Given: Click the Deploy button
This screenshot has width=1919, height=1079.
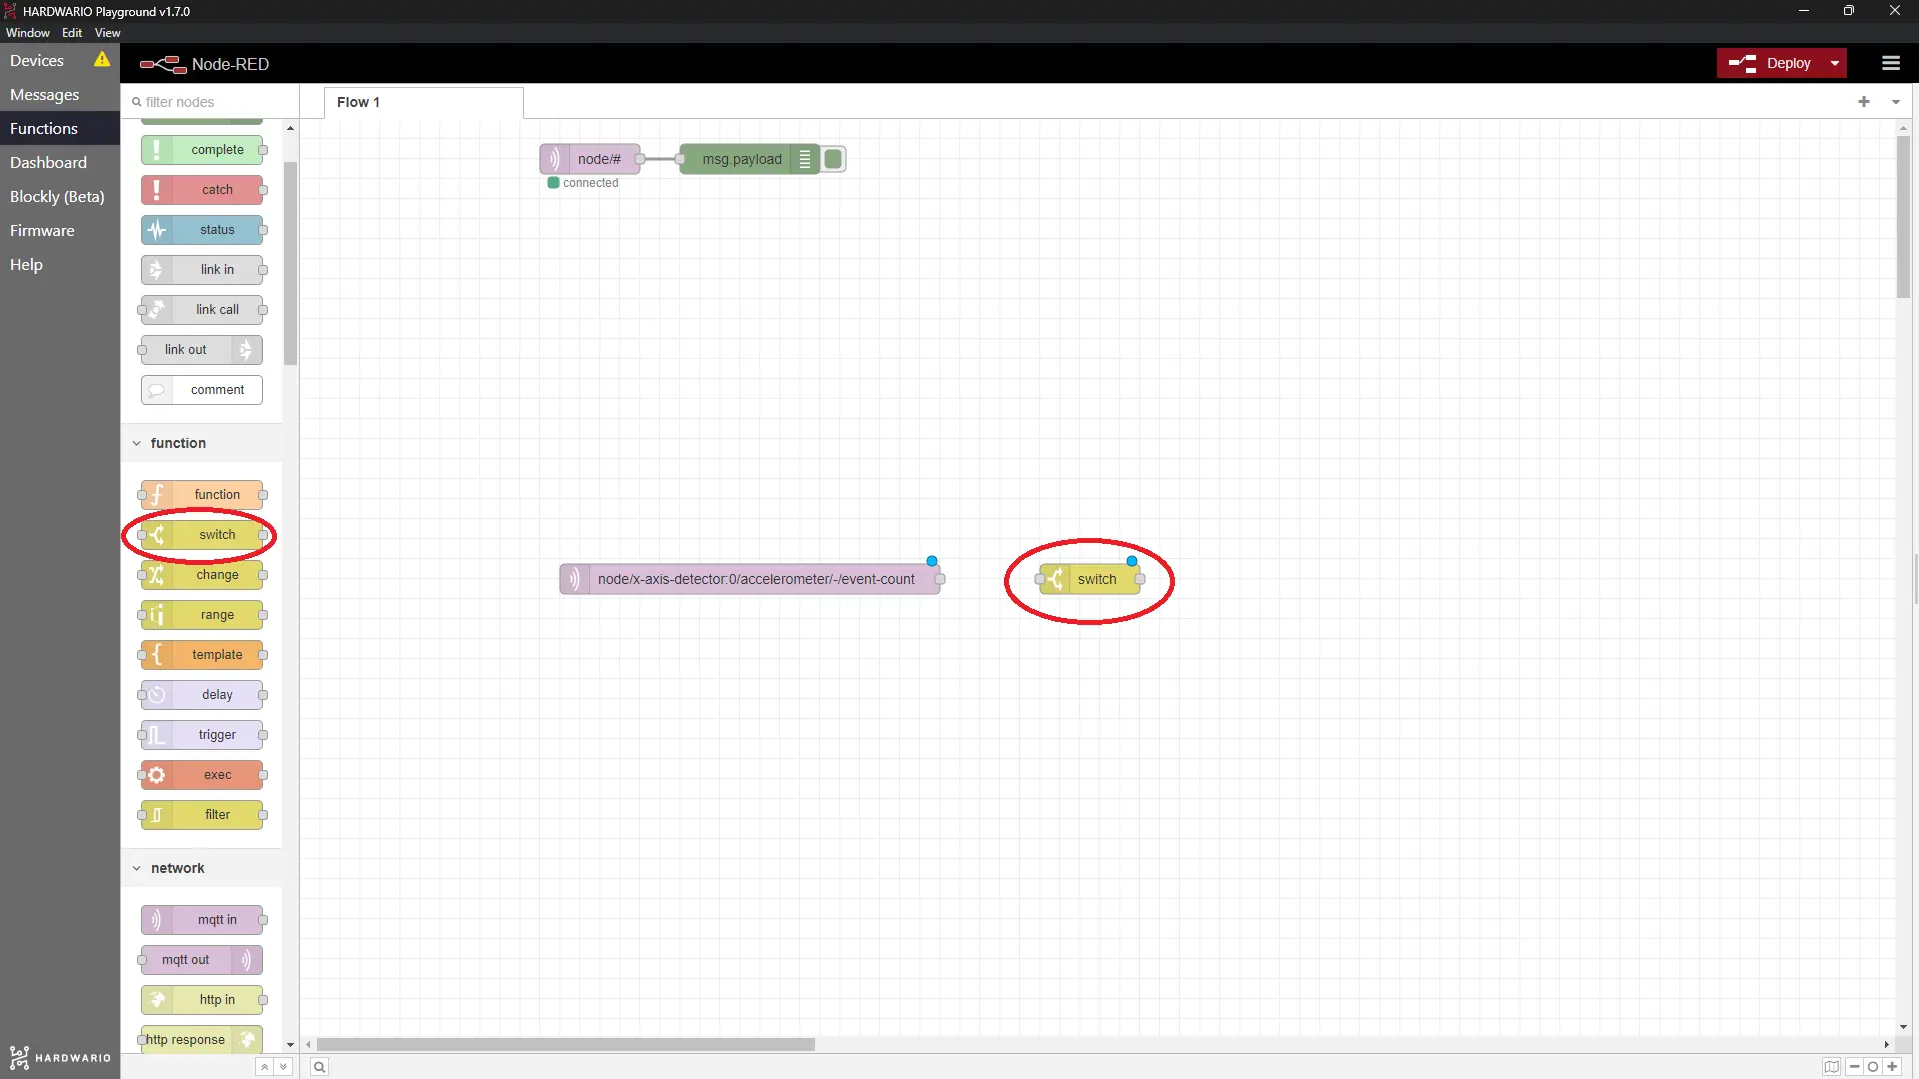Looking at the screenshot, I should click(1771, 63).
